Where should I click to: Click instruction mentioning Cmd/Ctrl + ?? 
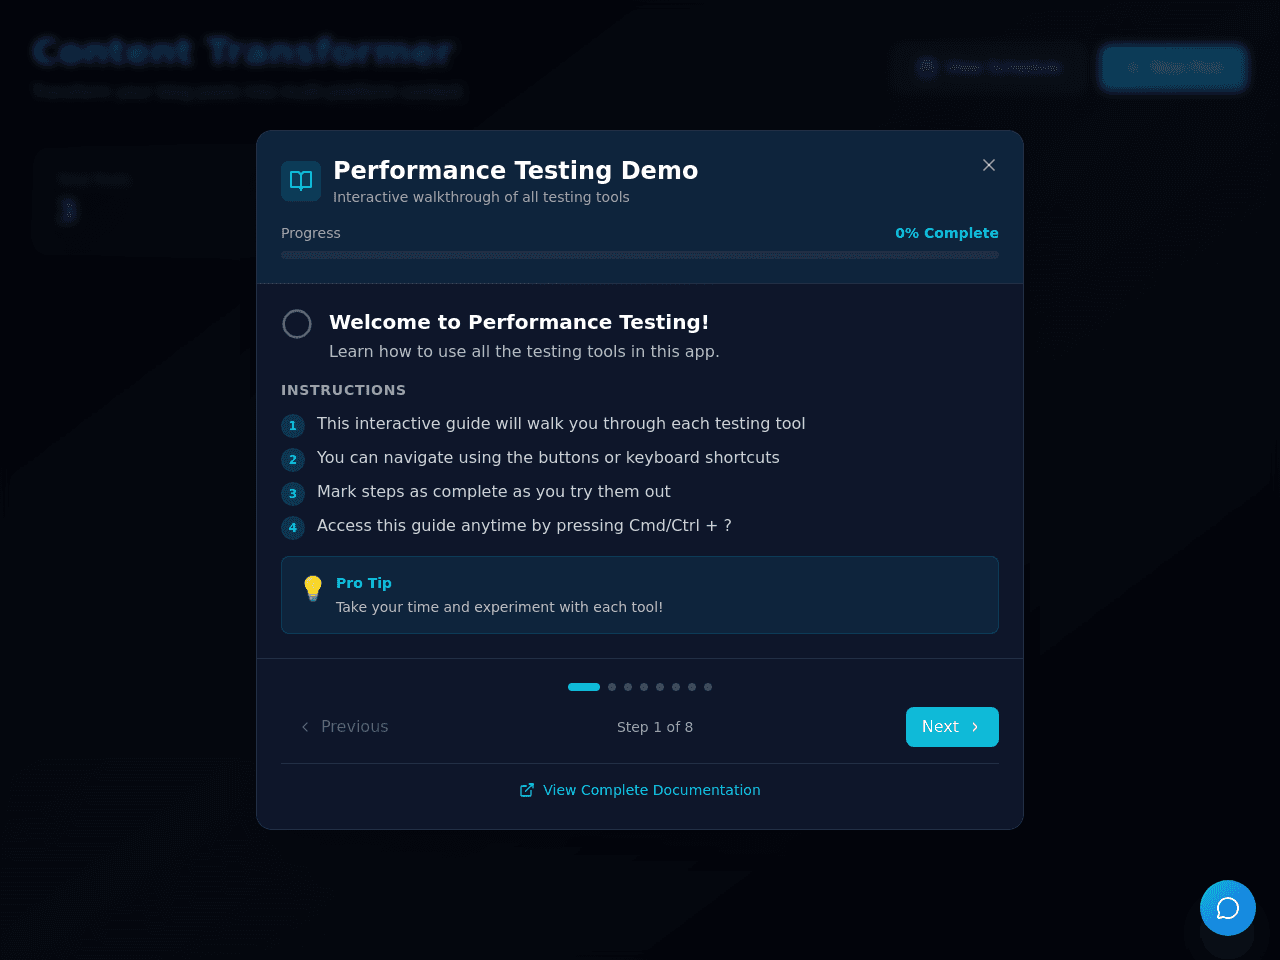point(524,525)
